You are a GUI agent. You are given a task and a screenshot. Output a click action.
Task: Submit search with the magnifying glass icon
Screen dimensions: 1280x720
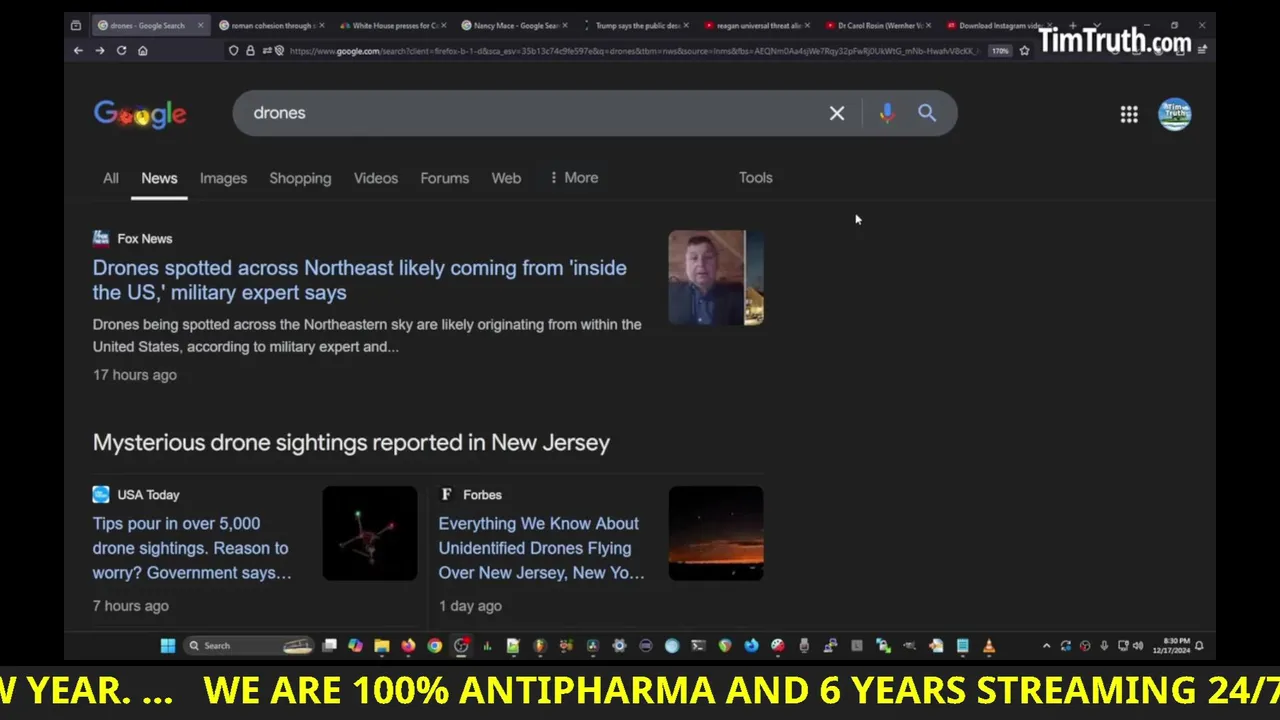(927, 113)
